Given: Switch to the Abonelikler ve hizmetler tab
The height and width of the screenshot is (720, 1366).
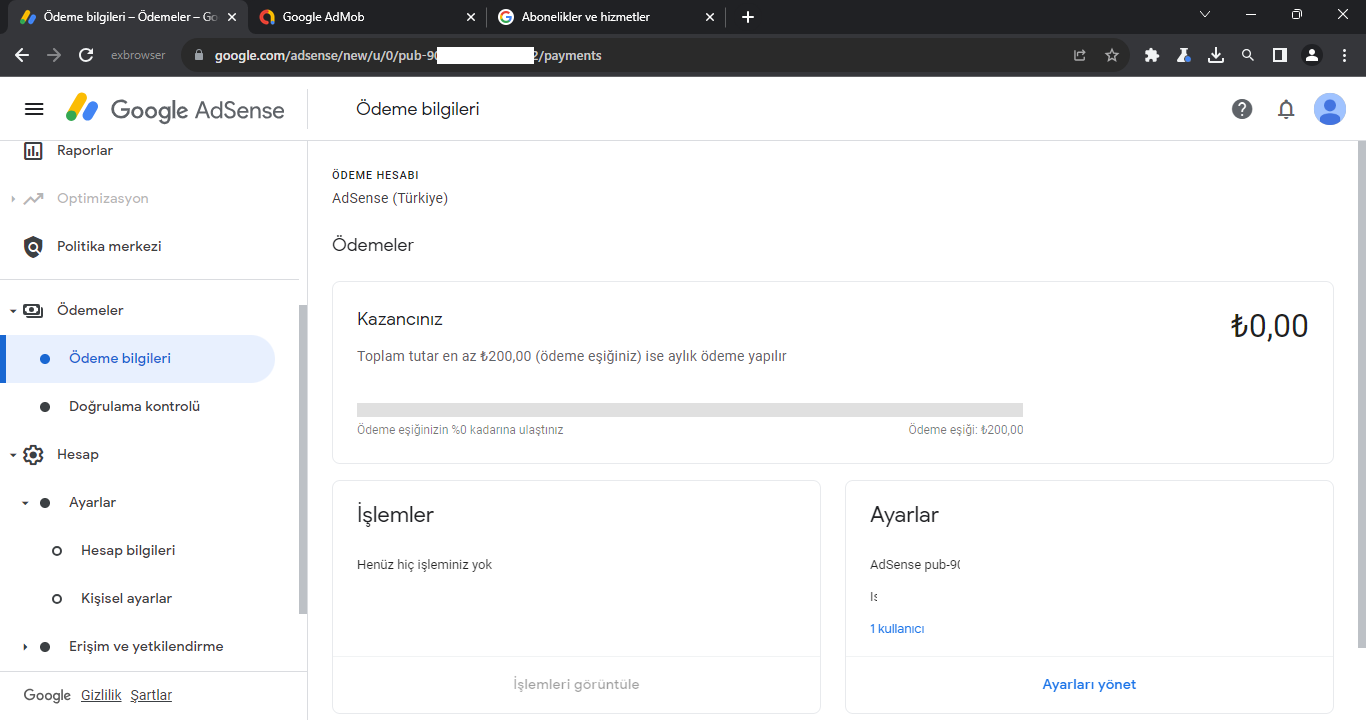Looking at the screenshot, I should point(606,17).
